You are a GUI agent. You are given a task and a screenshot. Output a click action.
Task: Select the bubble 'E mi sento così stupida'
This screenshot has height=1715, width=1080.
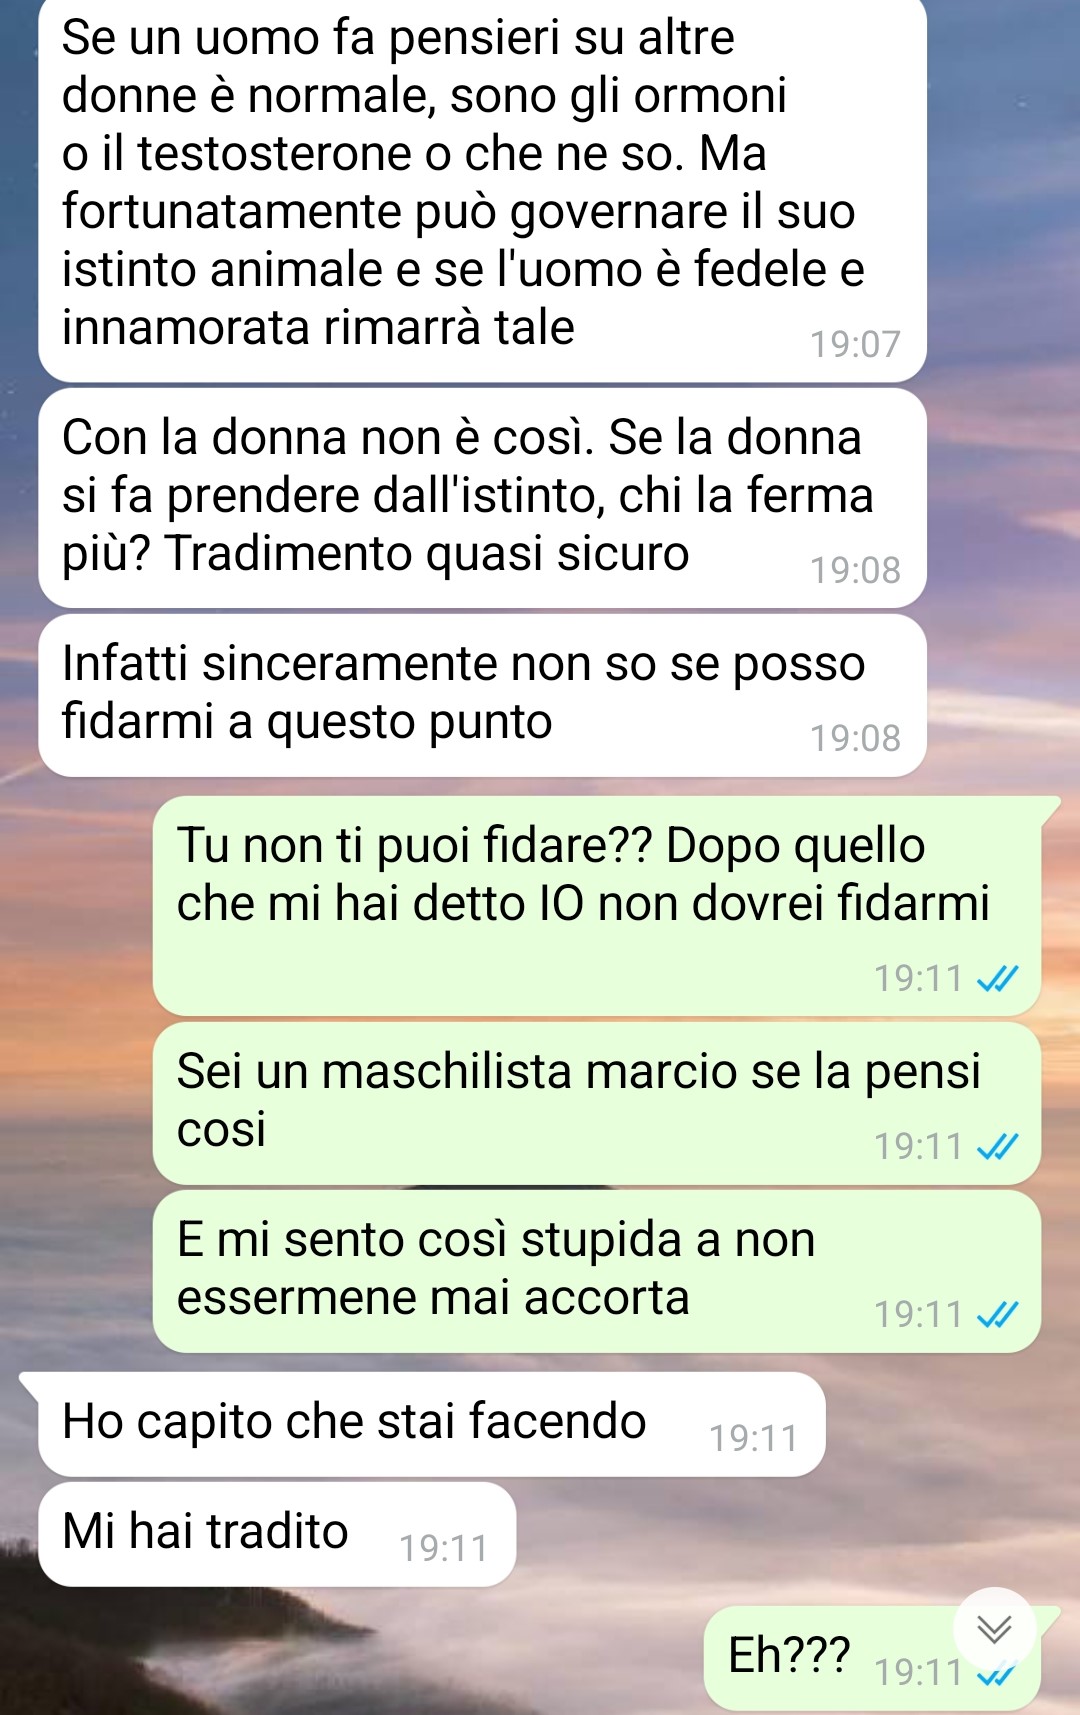[597, 1271]
